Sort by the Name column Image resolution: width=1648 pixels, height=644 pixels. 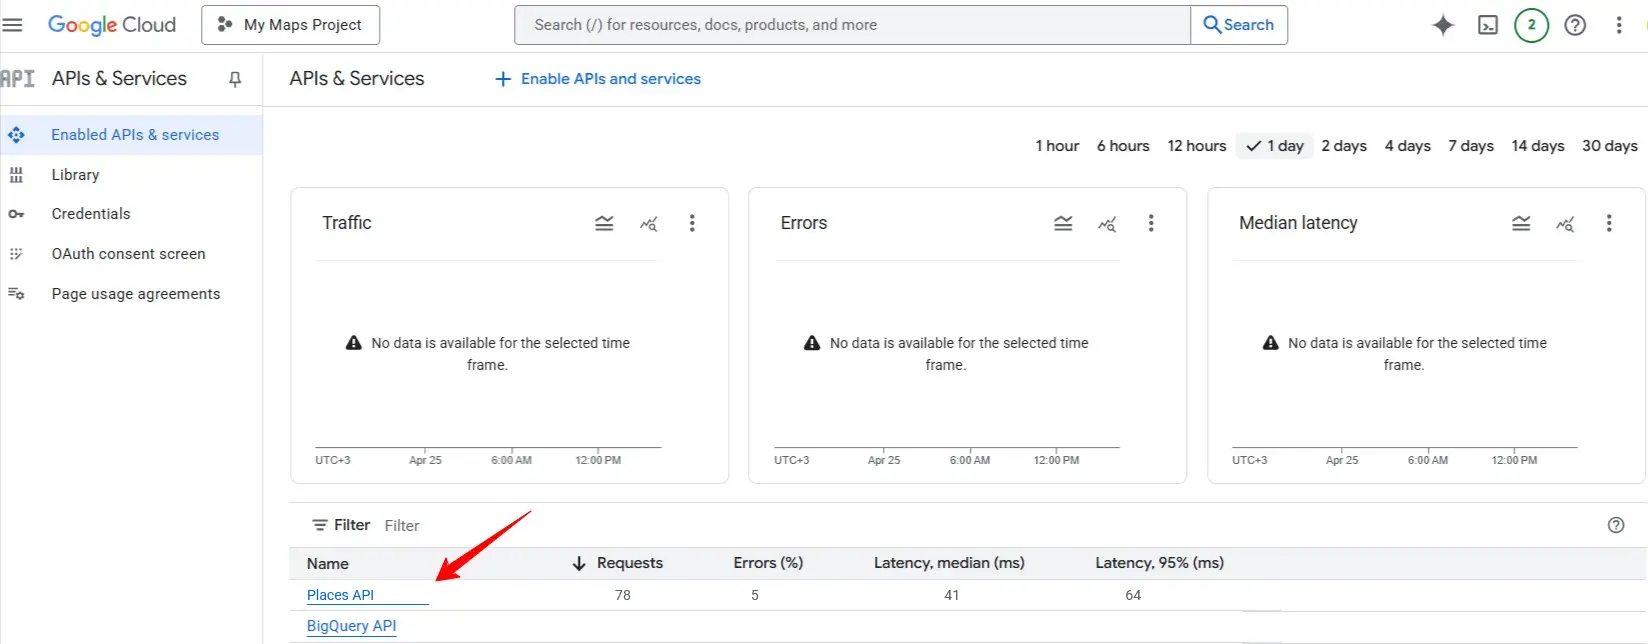[x=328, y=564]
